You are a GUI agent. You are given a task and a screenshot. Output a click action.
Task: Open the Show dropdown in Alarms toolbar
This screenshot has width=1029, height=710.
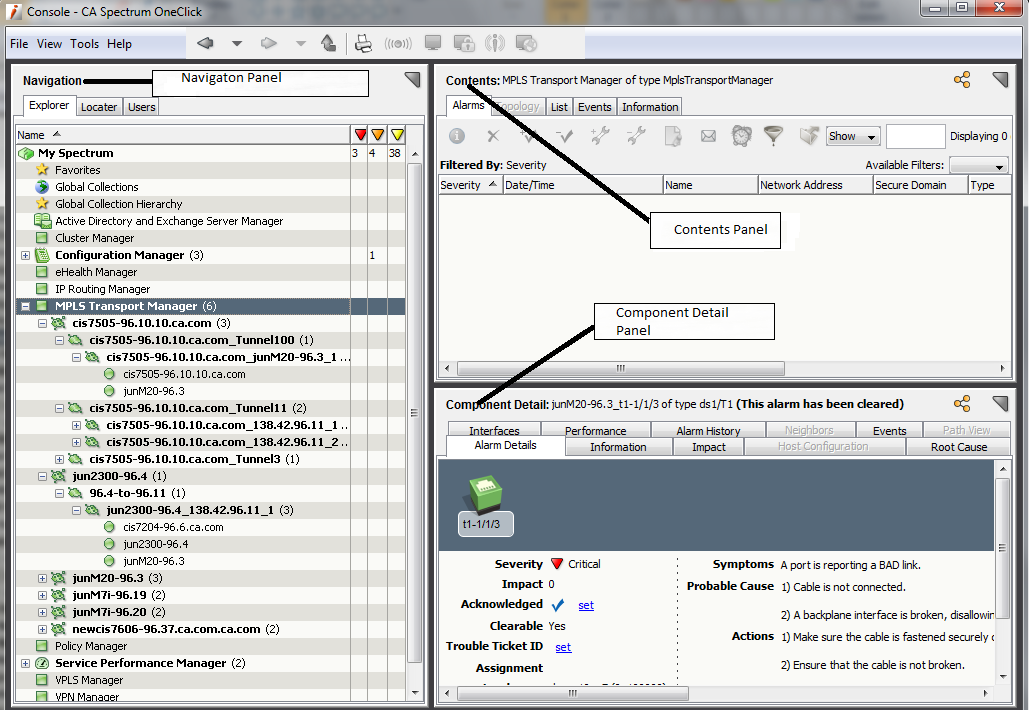pyautogui.click(x=852, y=136)
